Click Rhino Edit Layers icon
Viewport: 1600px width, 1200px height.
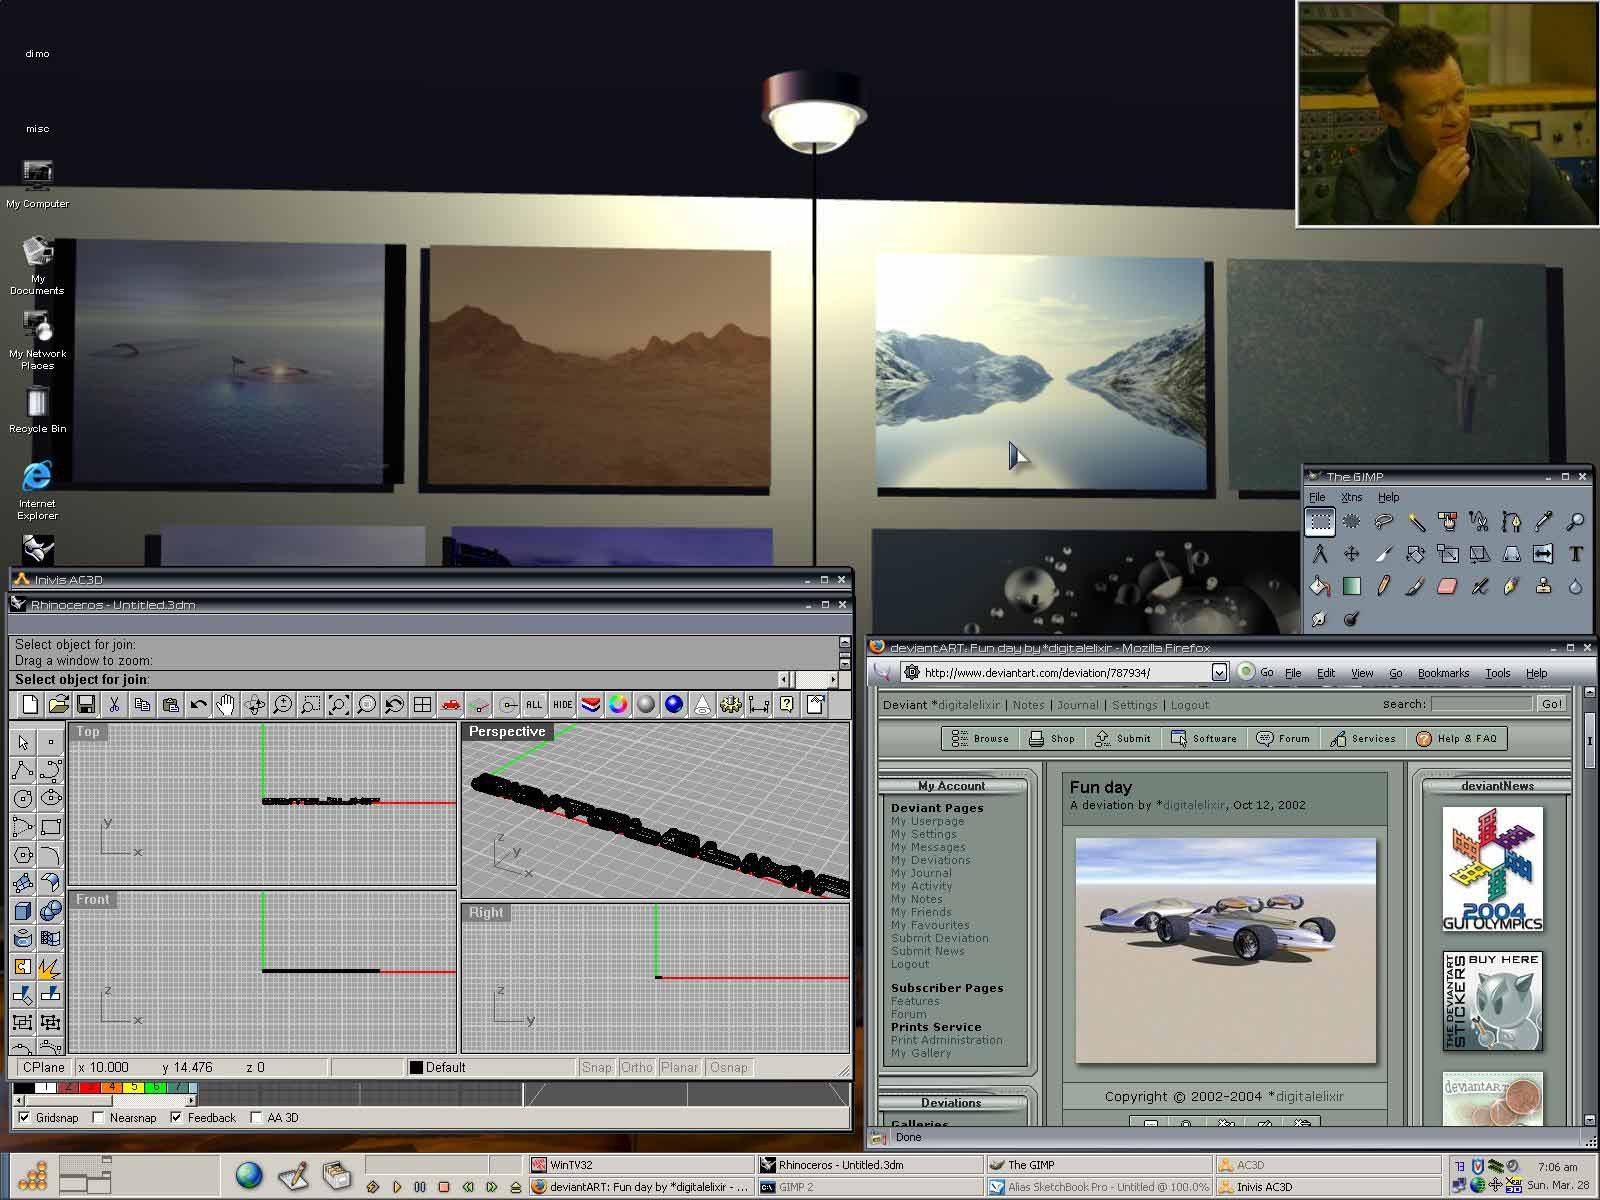tap(590, 705)
